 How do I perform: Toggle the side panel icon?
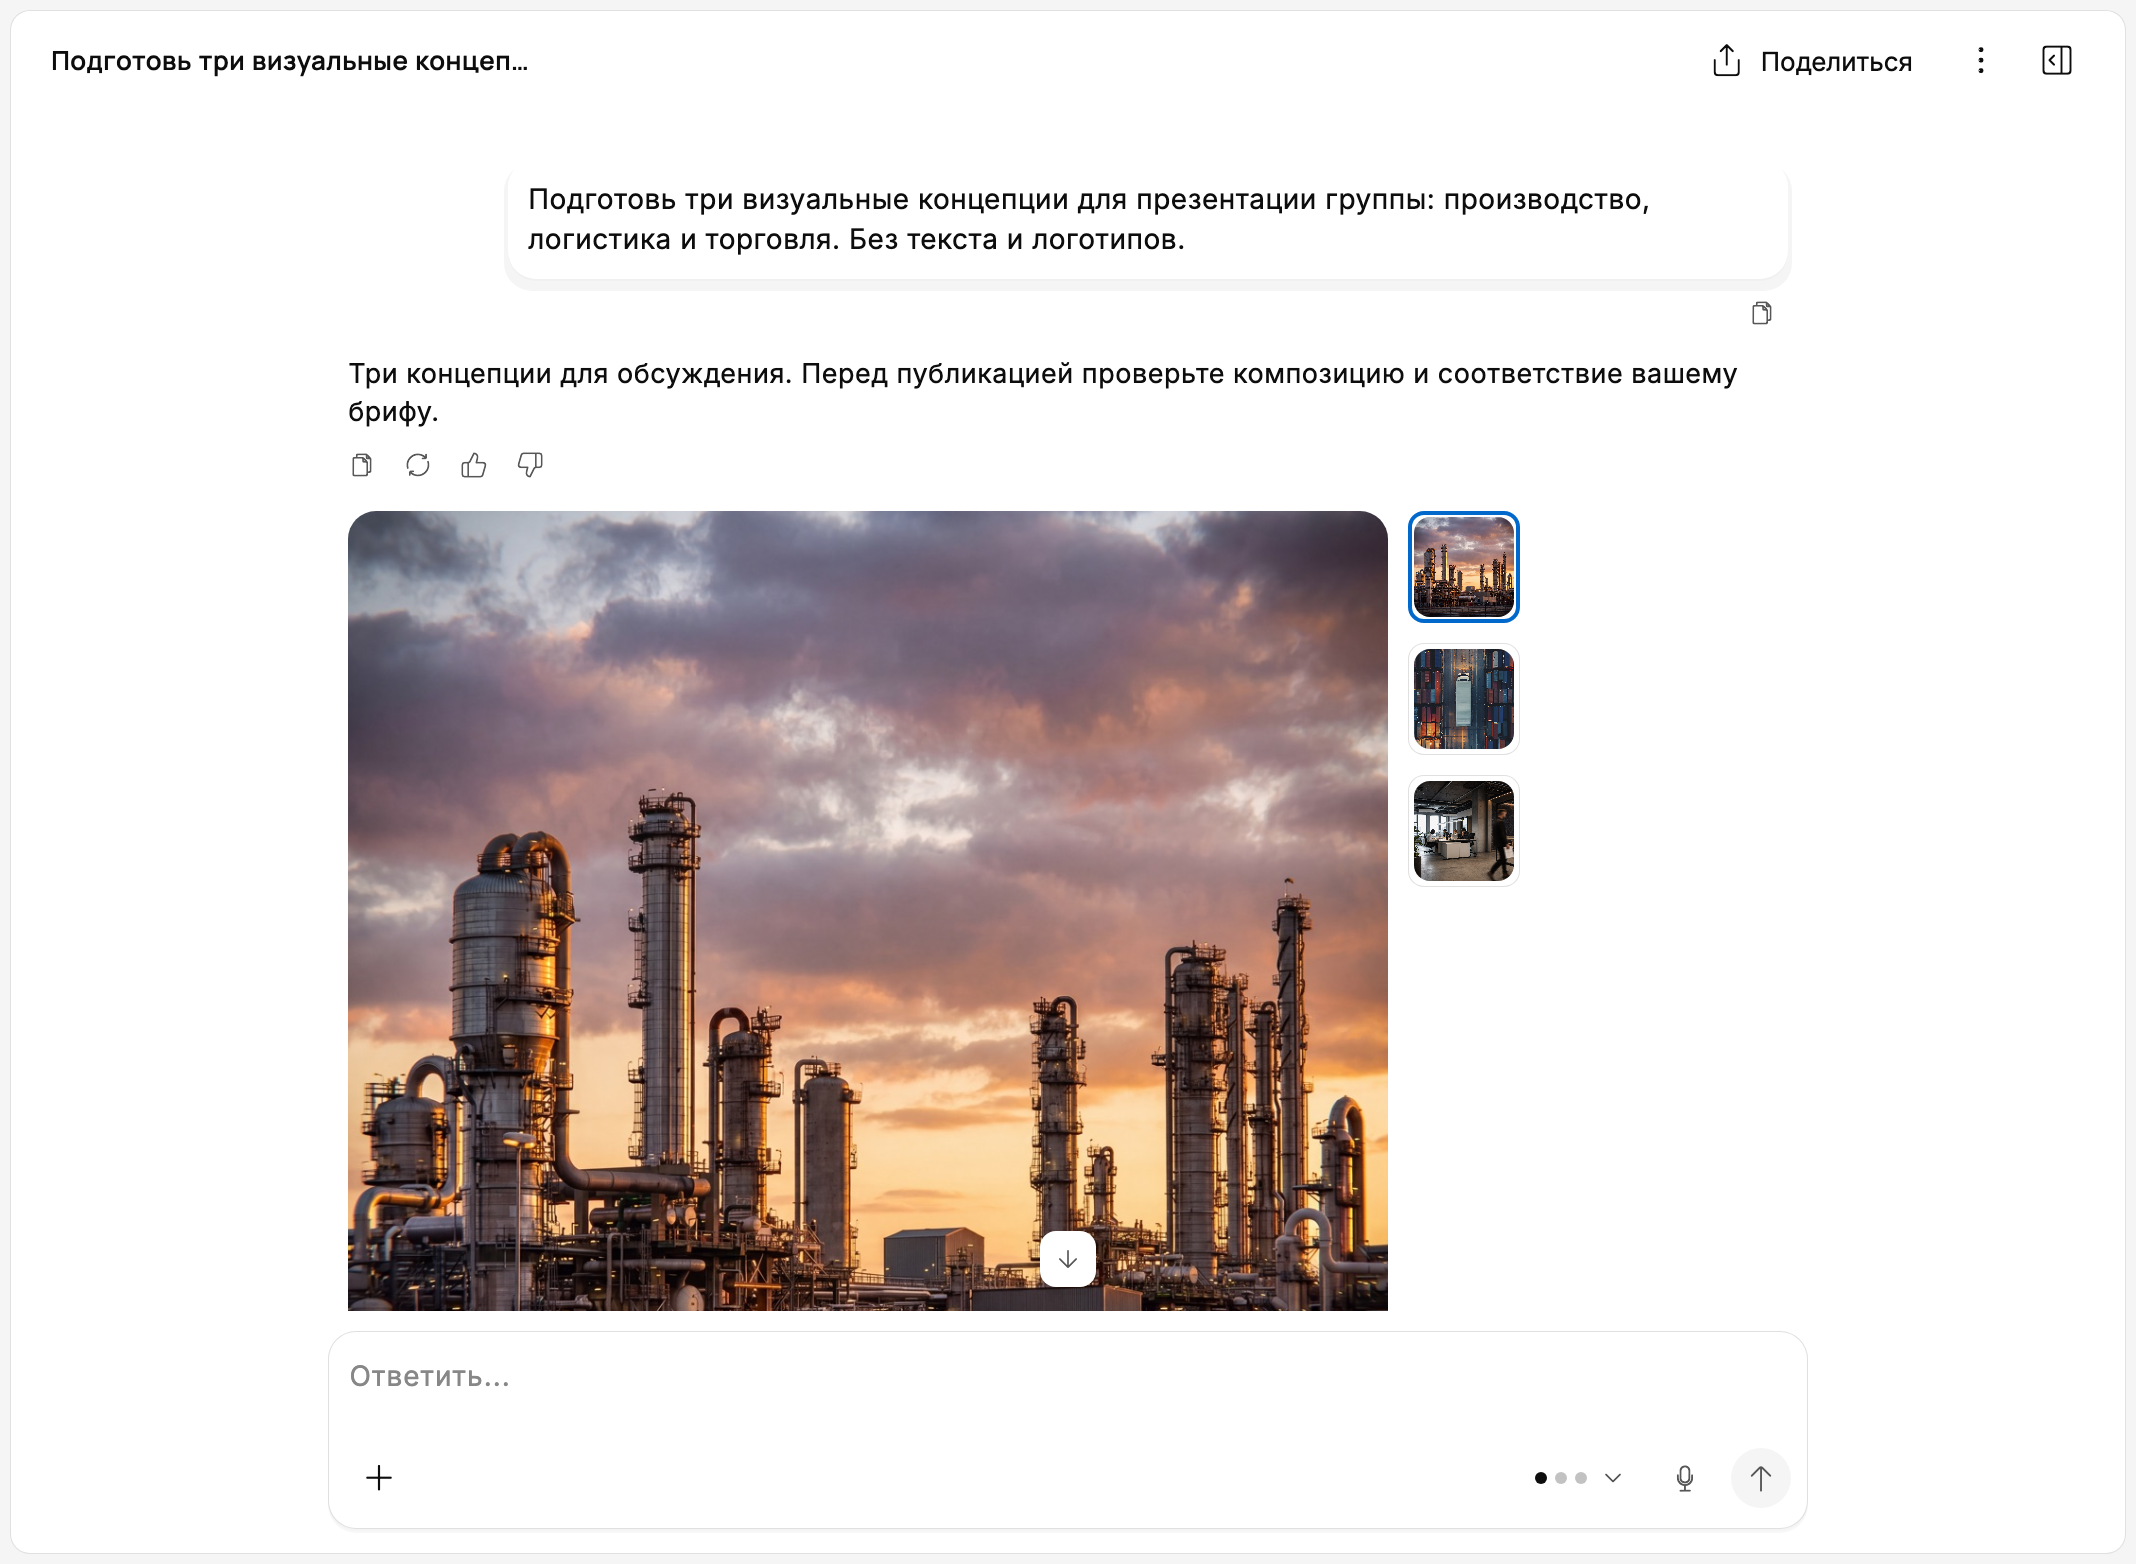(x=2056, y=61)
